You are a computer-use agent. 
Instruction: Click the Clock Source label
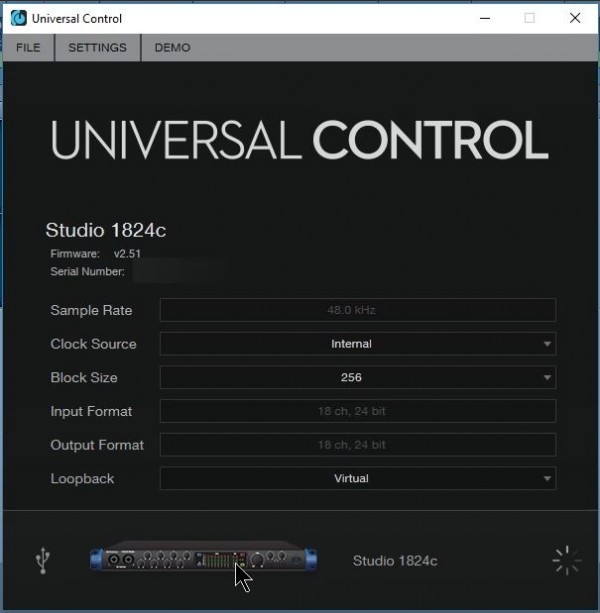pos(93,344)
